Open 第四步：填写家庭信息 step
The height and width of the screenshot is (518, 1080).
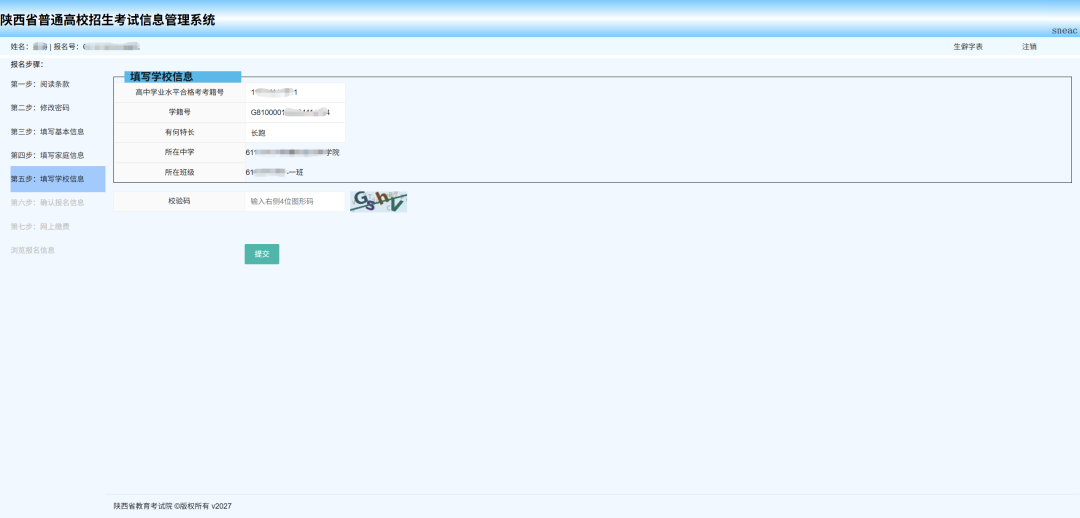click(x=48, y=156)
